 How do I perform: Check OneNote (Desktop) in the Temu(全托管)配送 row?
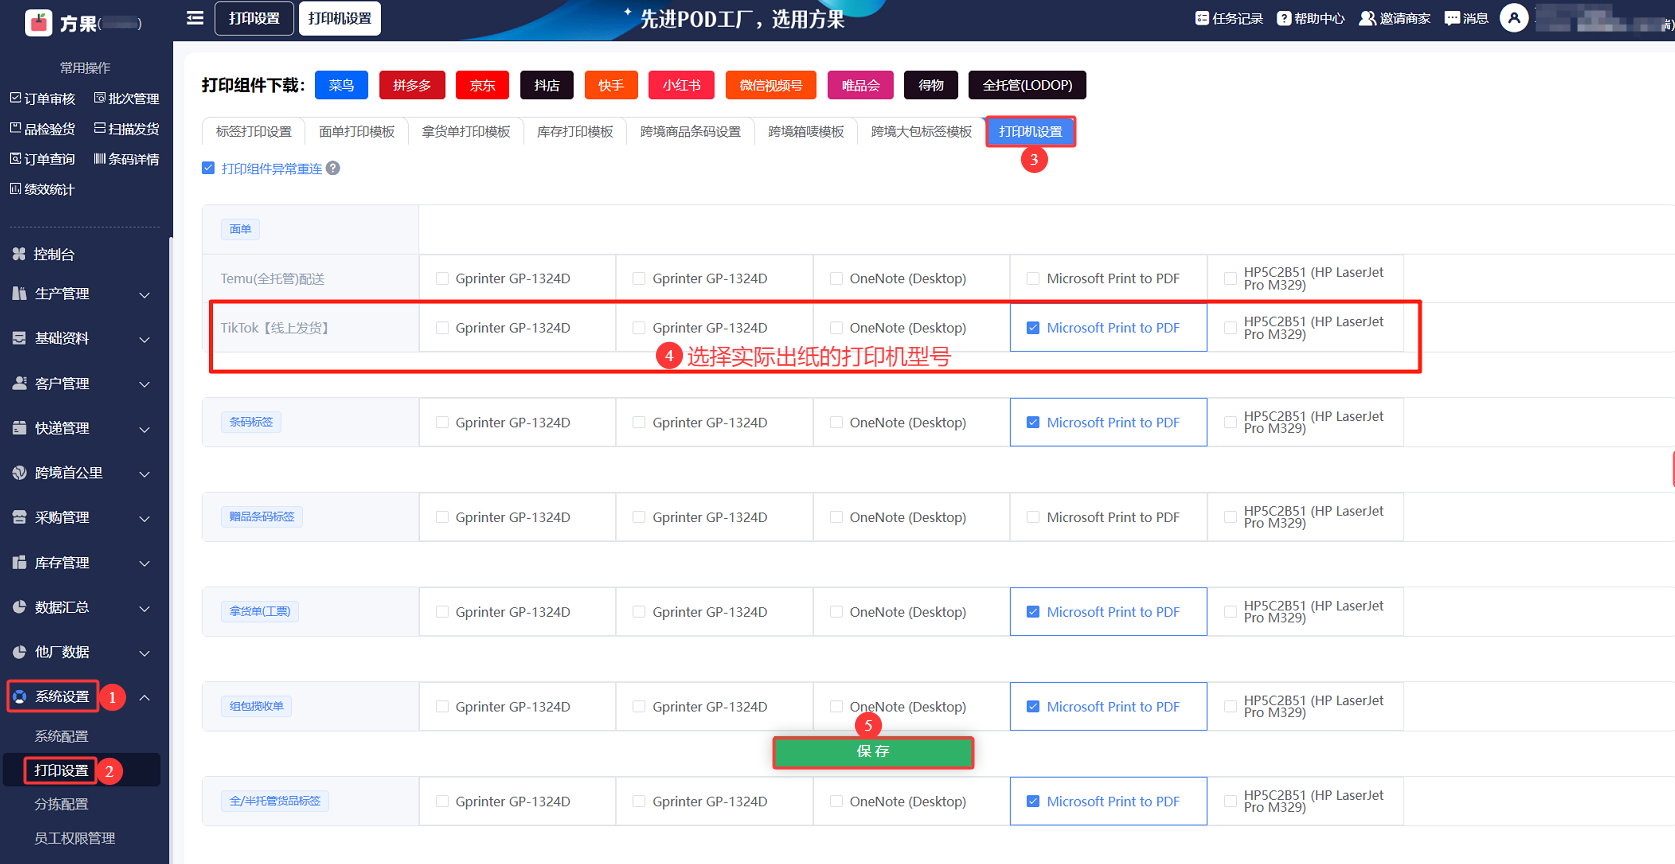point(836,279)
